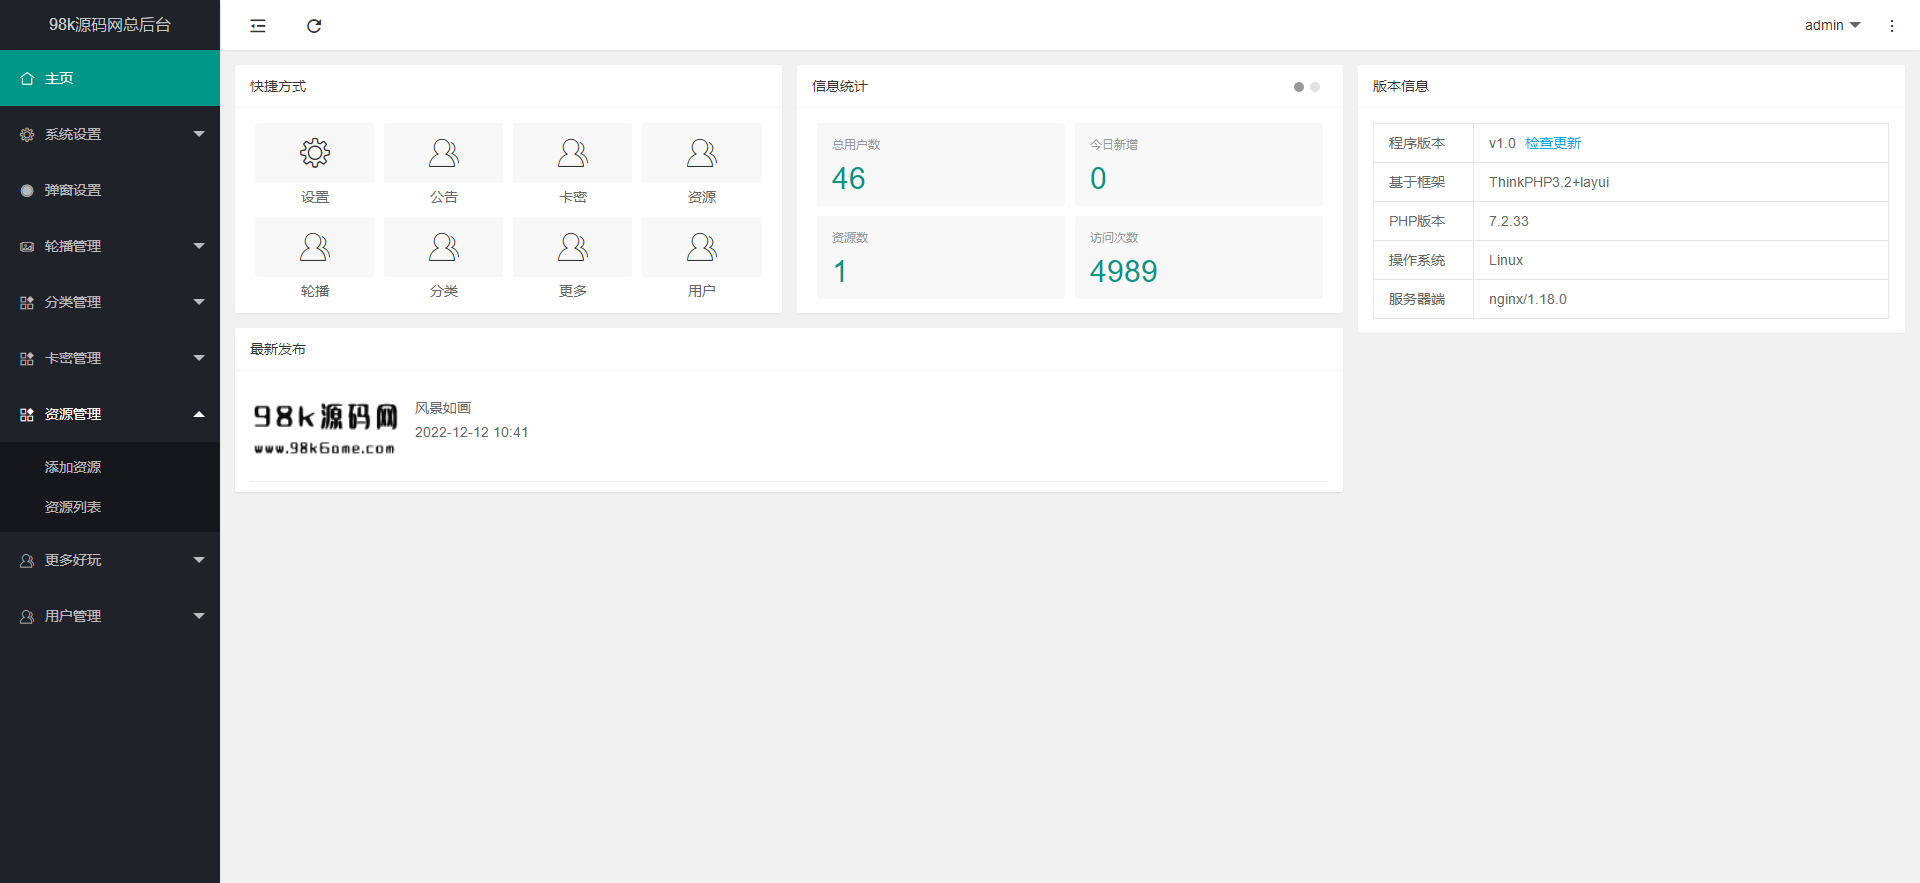The width and height of the screenshot is (1920, 883).
Task: Click the image icon beside 轮播管理
Action: pos(27,246)
